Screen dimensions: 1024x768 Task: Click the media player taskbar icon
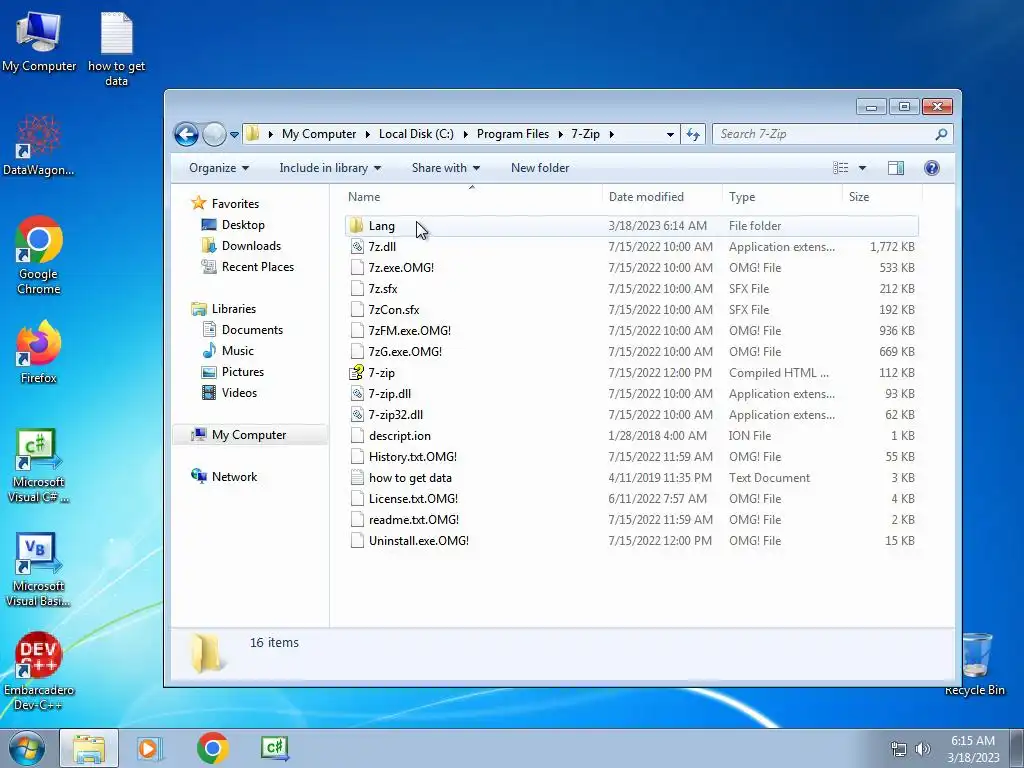[x=150, y=748]
